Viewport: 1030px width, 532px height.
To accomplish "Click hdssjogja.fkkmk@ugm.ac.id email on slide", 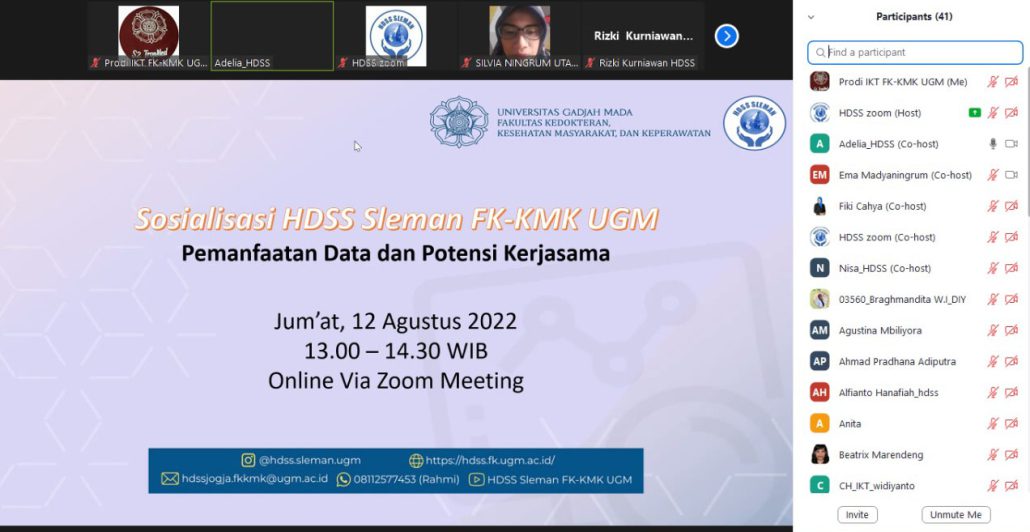I will [x=254, y=479].
